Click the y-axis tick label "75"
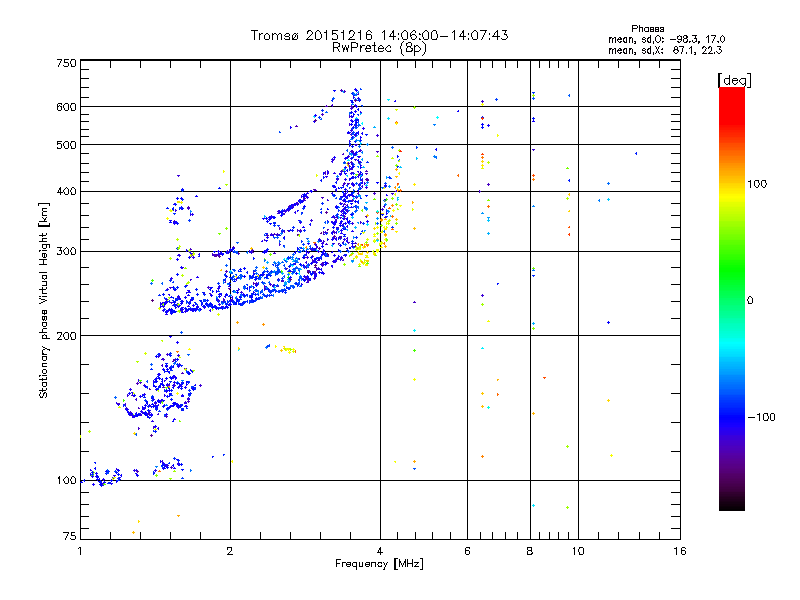 pyautogui.click(x=70, y=536)
